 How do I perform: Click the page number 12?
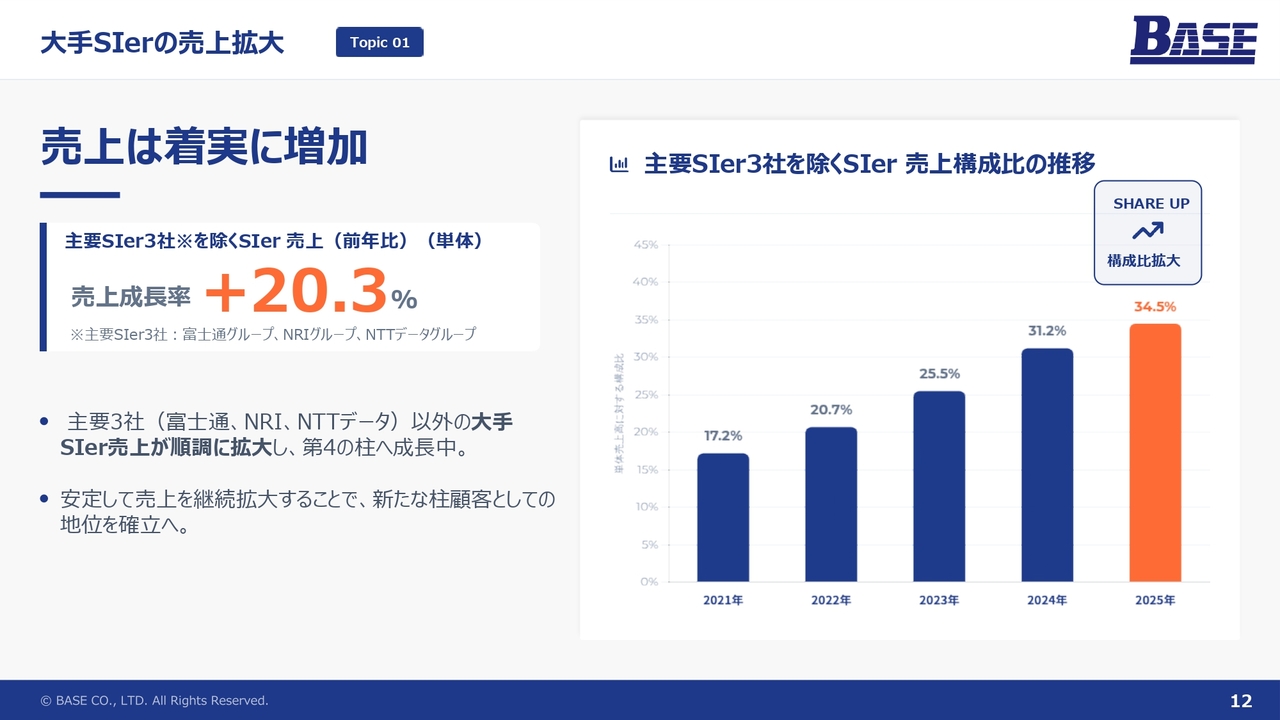[1240, 701]
